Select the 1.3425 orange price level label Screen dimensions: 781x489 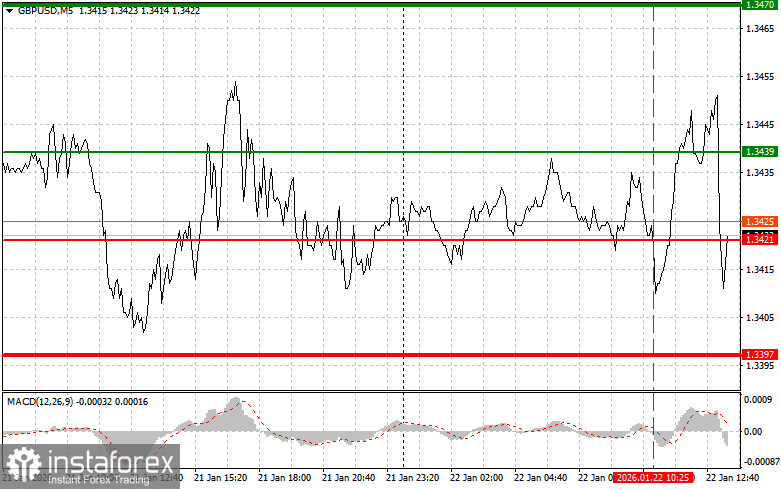[x=760, y=221]
